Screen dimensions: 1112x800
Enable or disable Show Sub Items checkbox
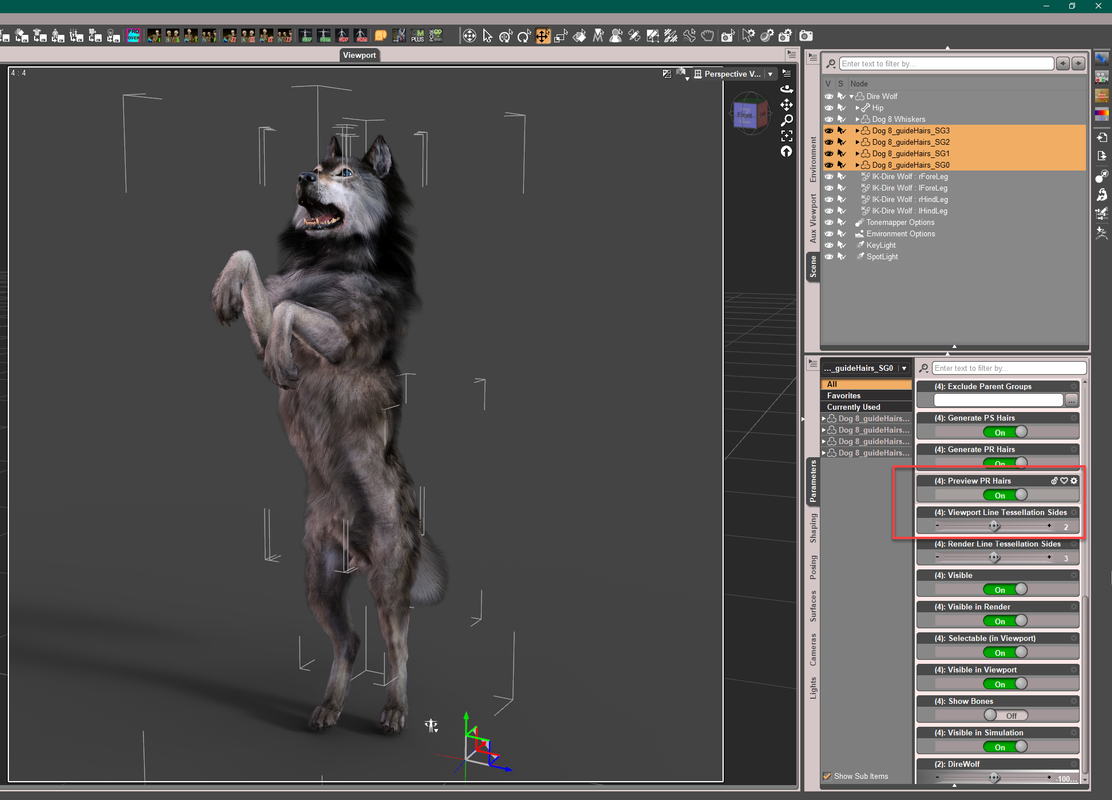[827, 776]
